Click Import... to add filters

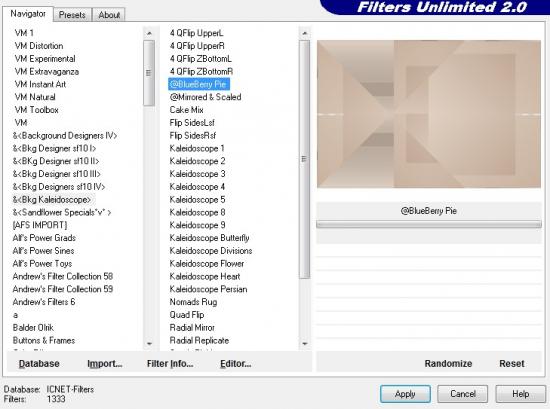click(x=105, y=363)
